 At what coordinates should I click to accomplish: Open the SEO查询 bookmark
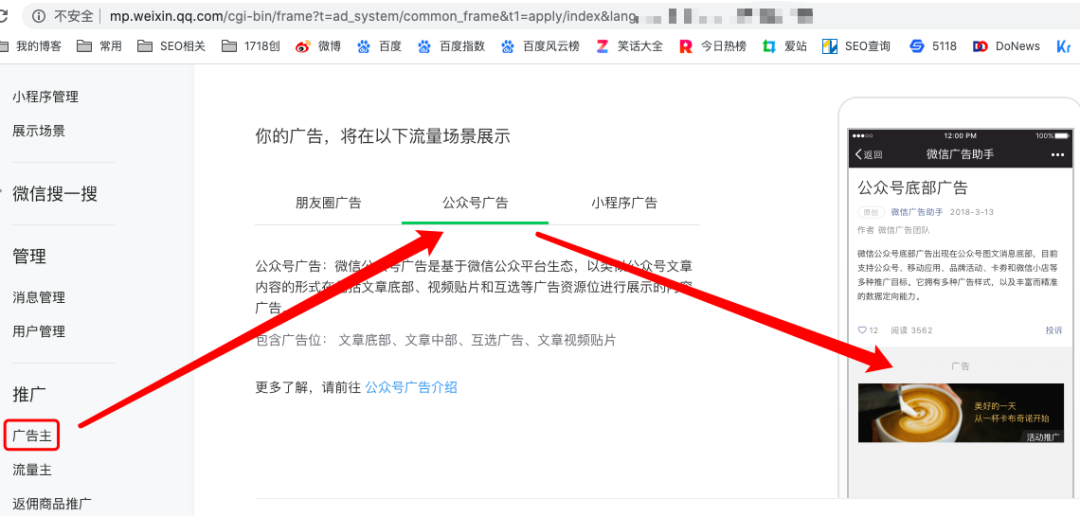[856, 47]
